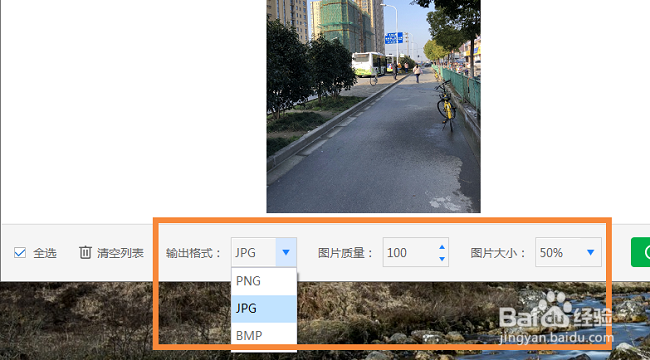
Task: Click the street photo preview thumbnail
Action: [374, 106]
